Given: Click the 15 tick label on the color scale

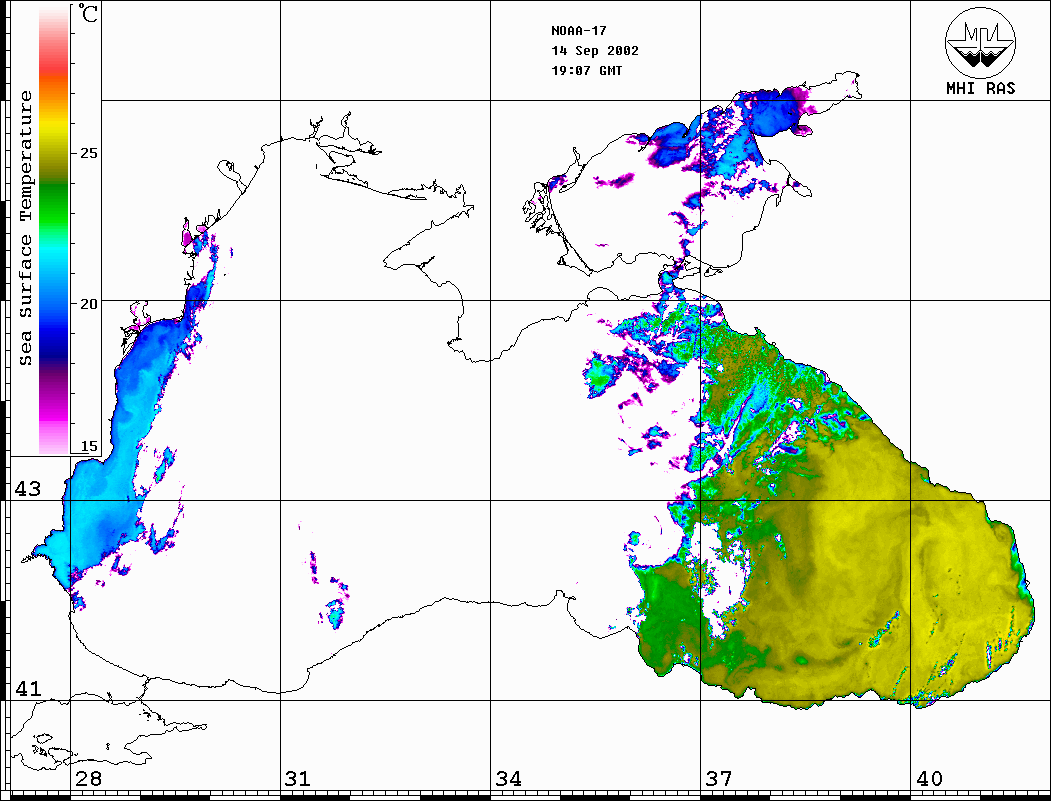Looking at the screenshot, I should click(88, 446).
